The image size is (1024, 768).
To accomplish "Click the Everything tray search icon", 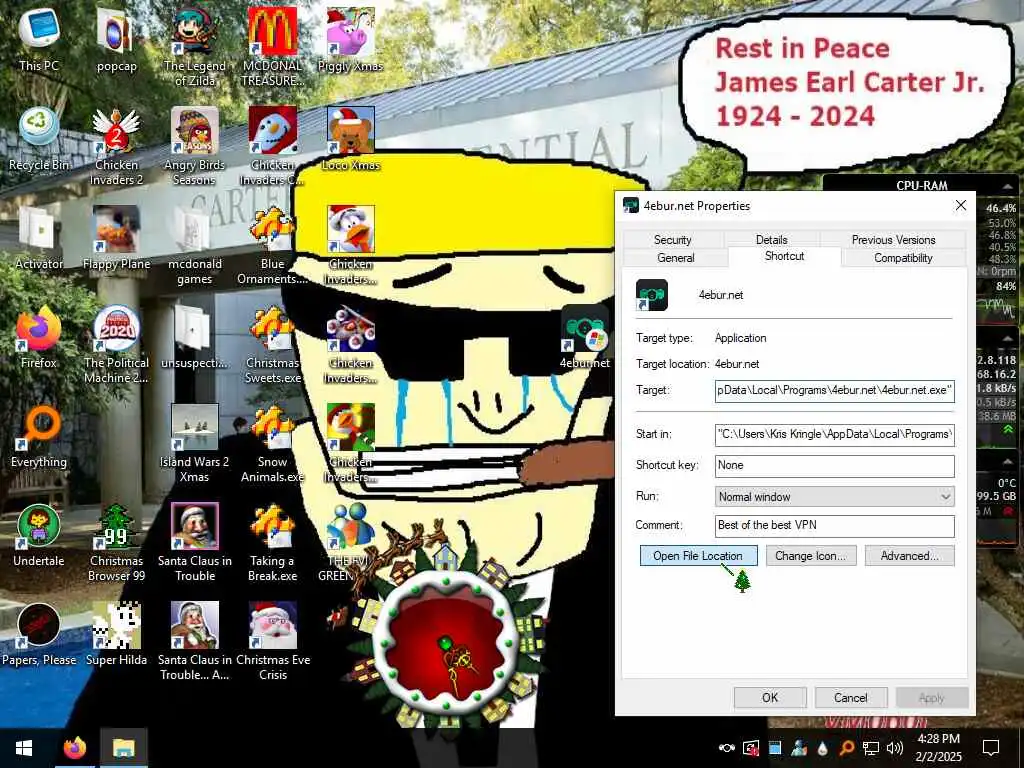I will click(846, 748).
